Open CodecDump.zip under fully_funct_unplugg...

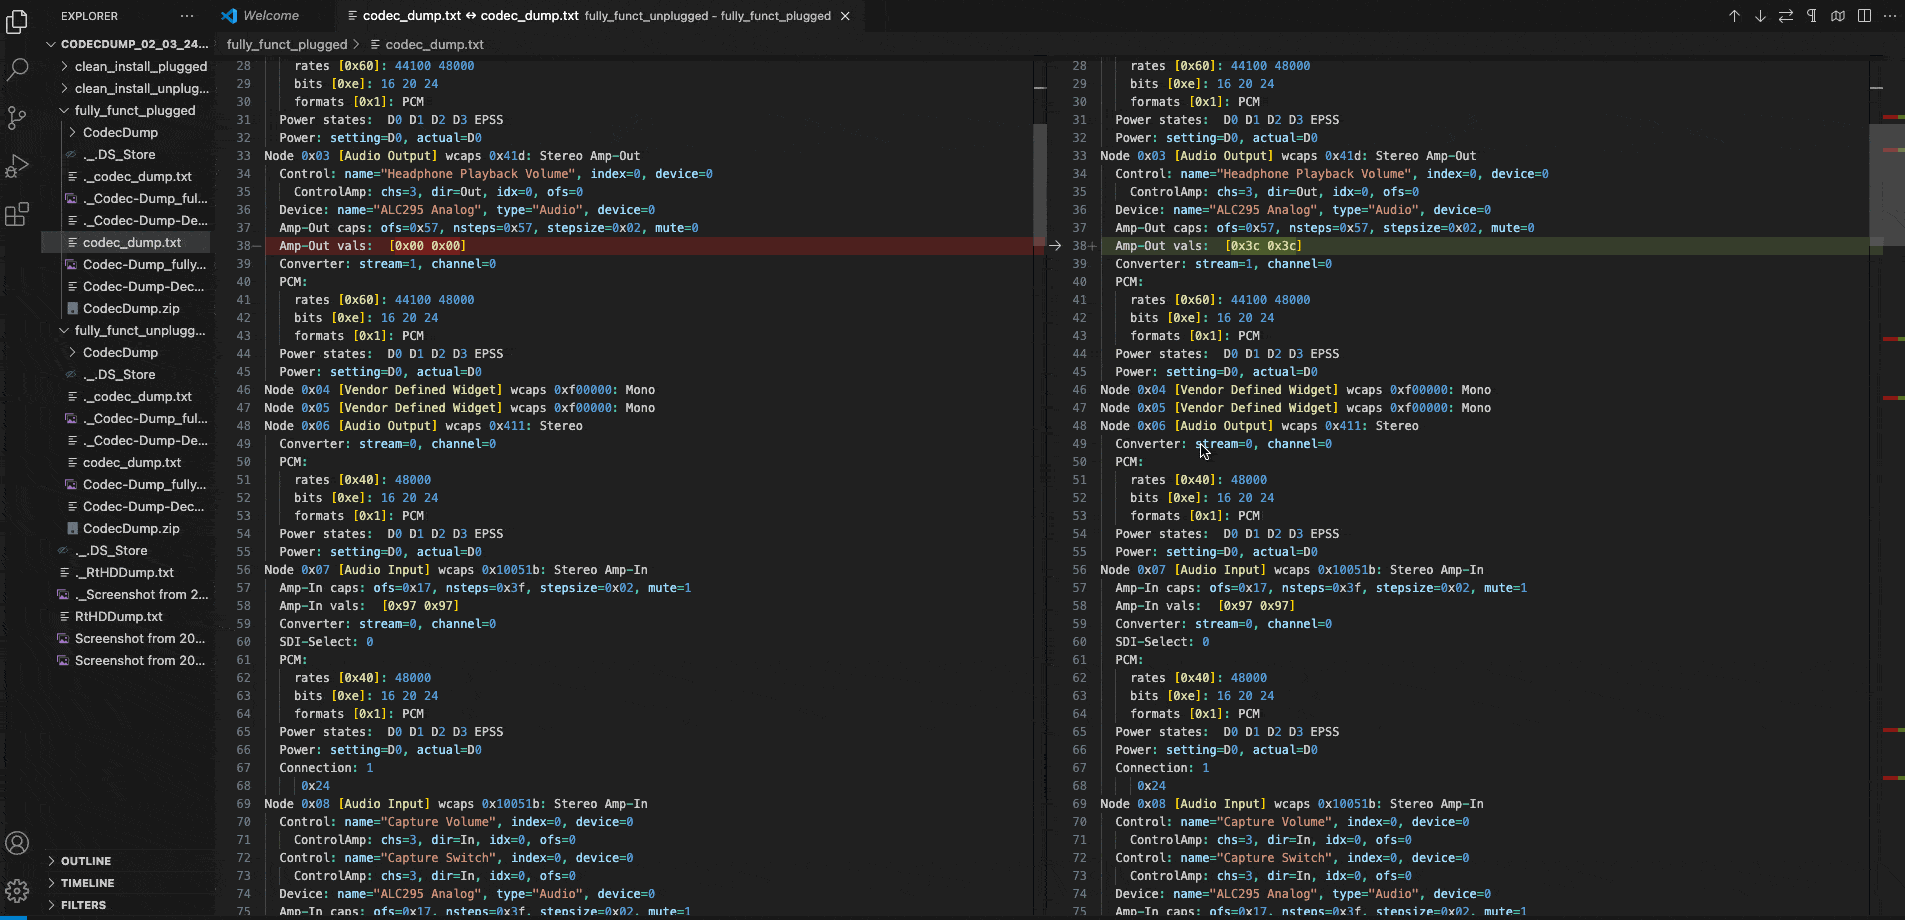[127, 528]
